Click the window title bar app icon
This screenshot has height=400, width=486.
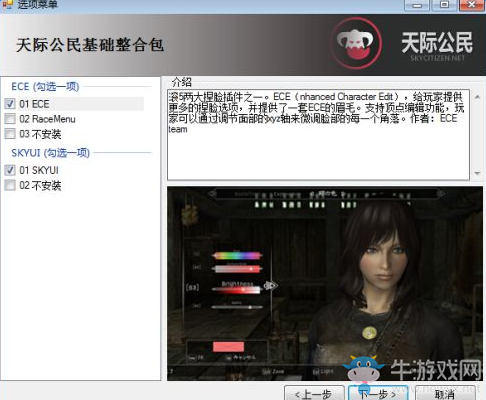(x=7, y=4)
